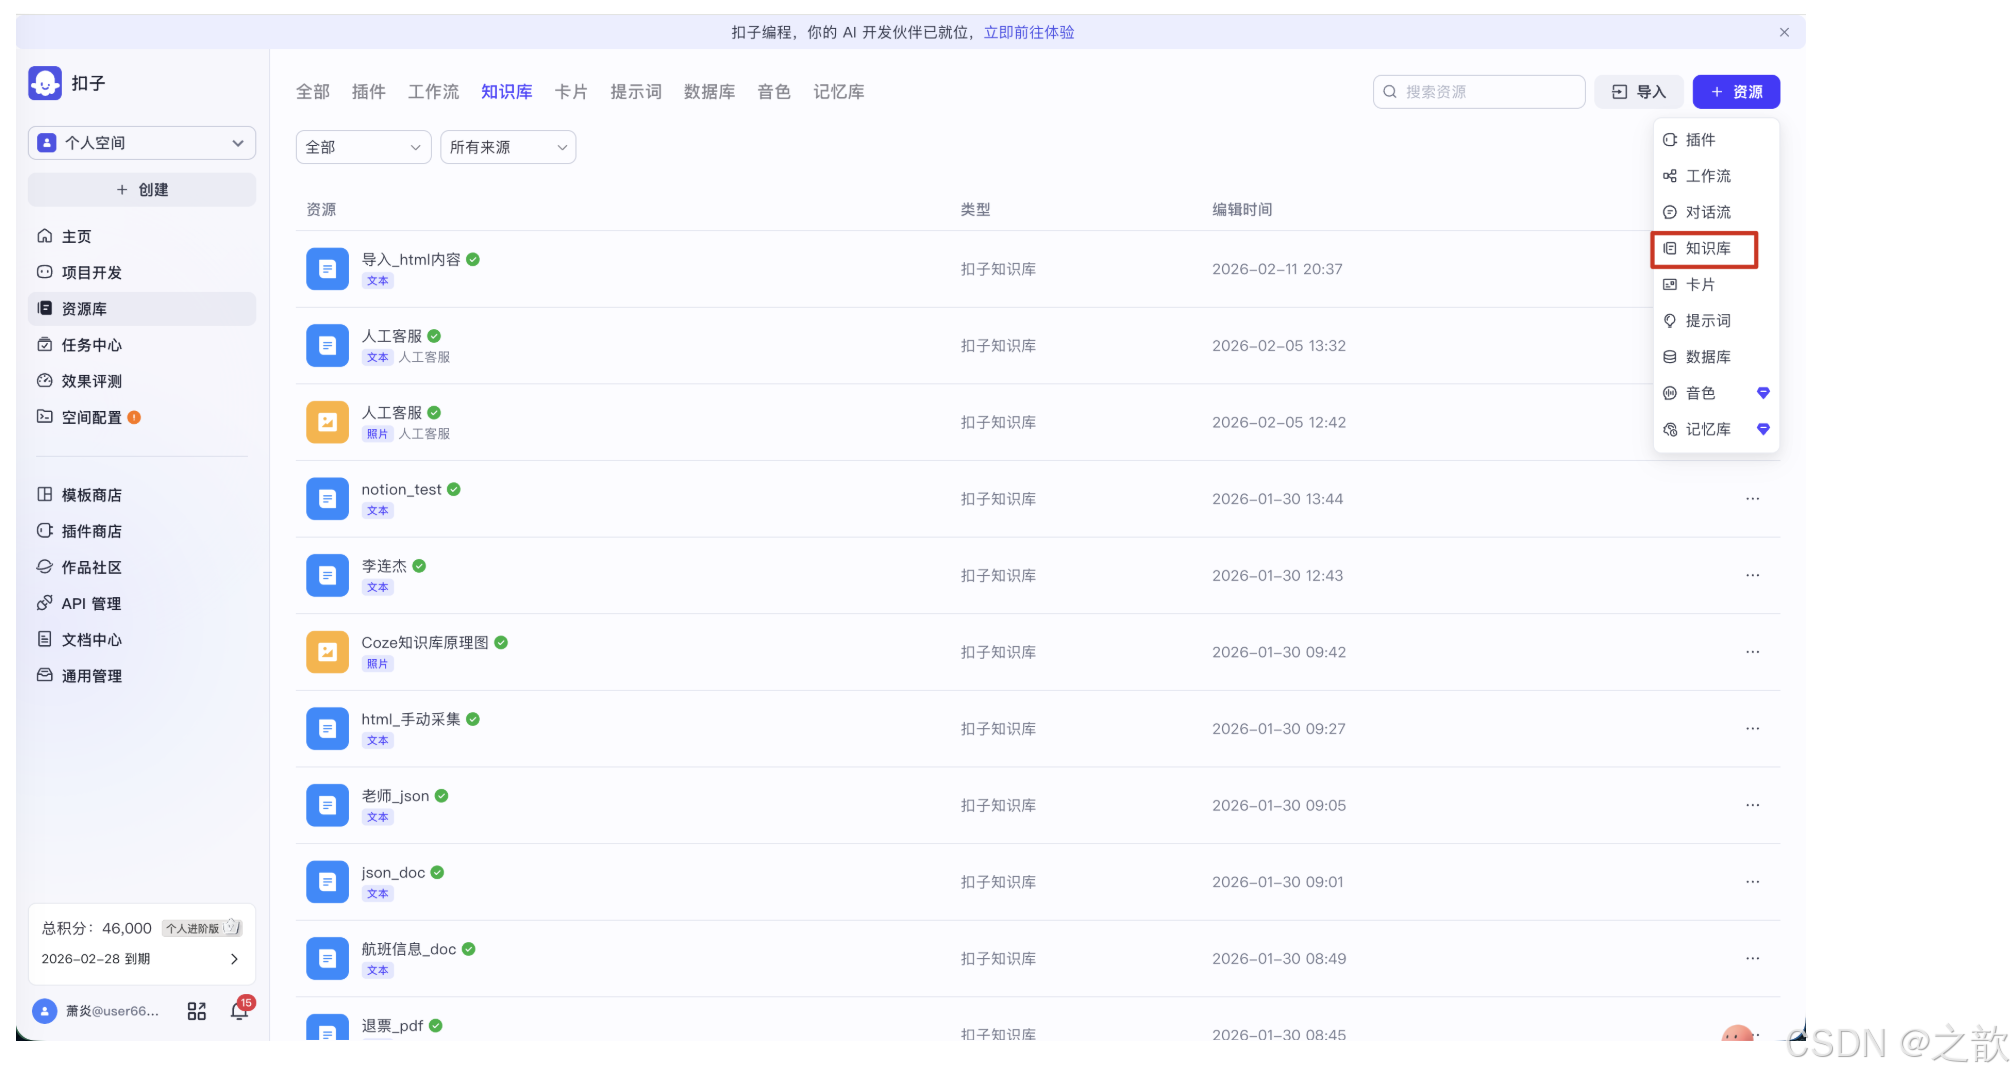This screenshot has width=2014, height=1078.
Task: Choose 插件 in resource menu
Action: 1716,140
